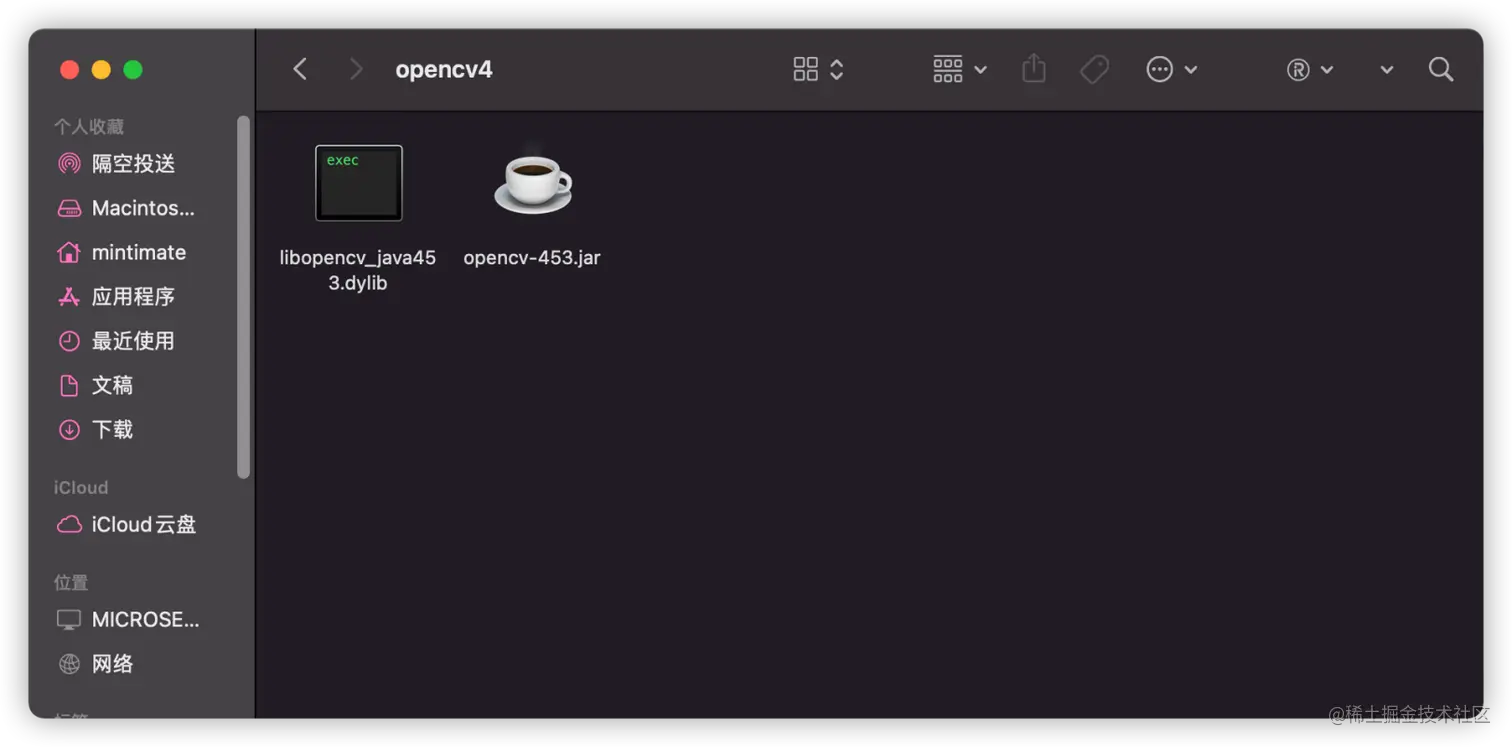The image size is (1512, 747).
Task: Zoom the window with green button
Action: click(133, 69)
